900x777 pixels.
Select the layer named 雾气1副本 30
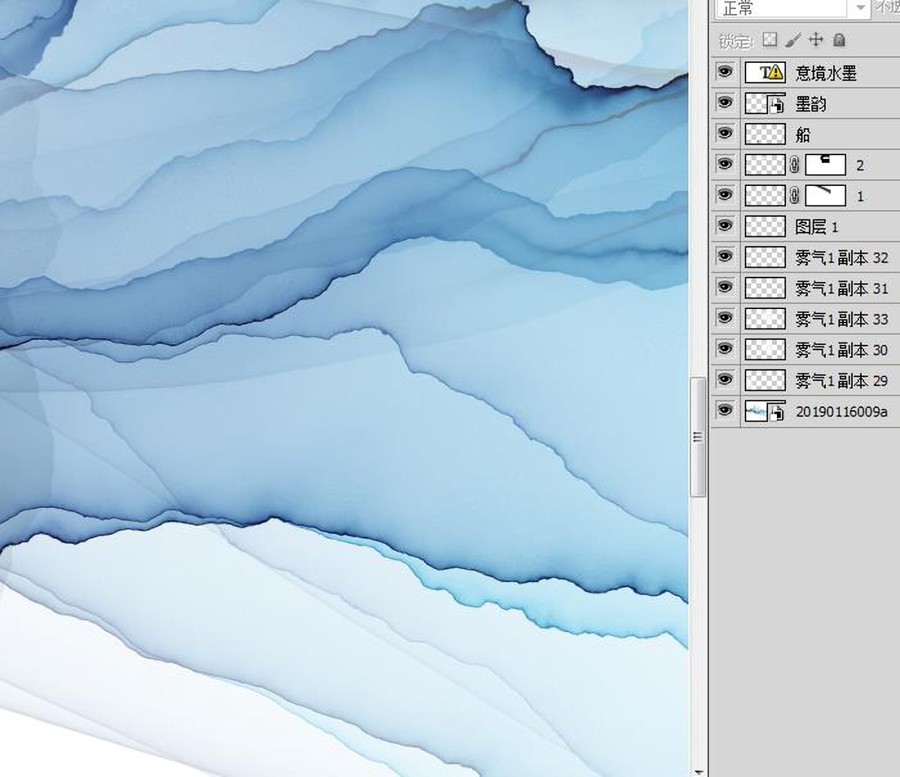coord(841,349)
